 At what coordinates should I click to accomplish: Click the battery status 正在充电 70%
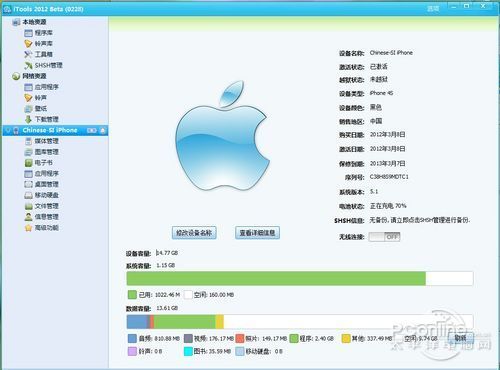(388, 206)
